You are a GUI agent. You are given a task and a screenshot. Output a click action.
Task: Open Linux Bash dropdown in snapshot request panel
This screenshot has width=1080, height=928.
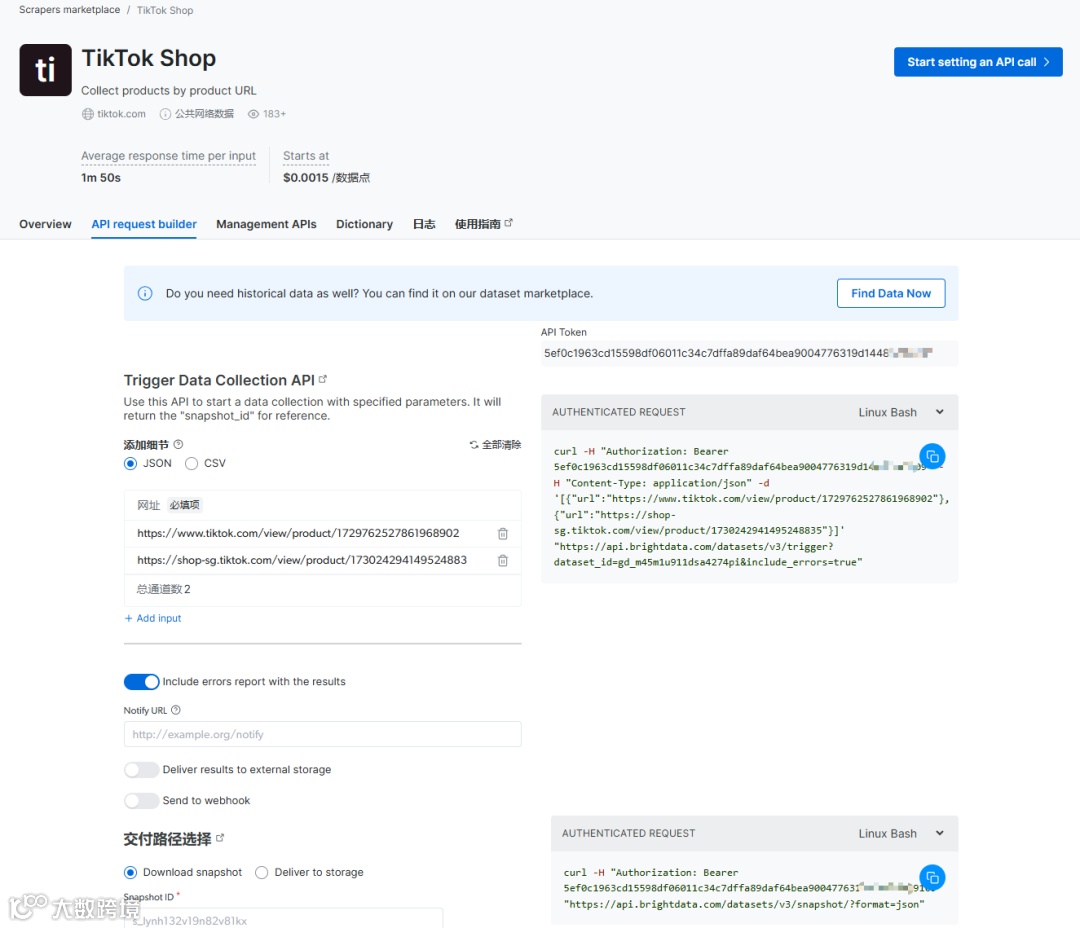pos(901,834)
